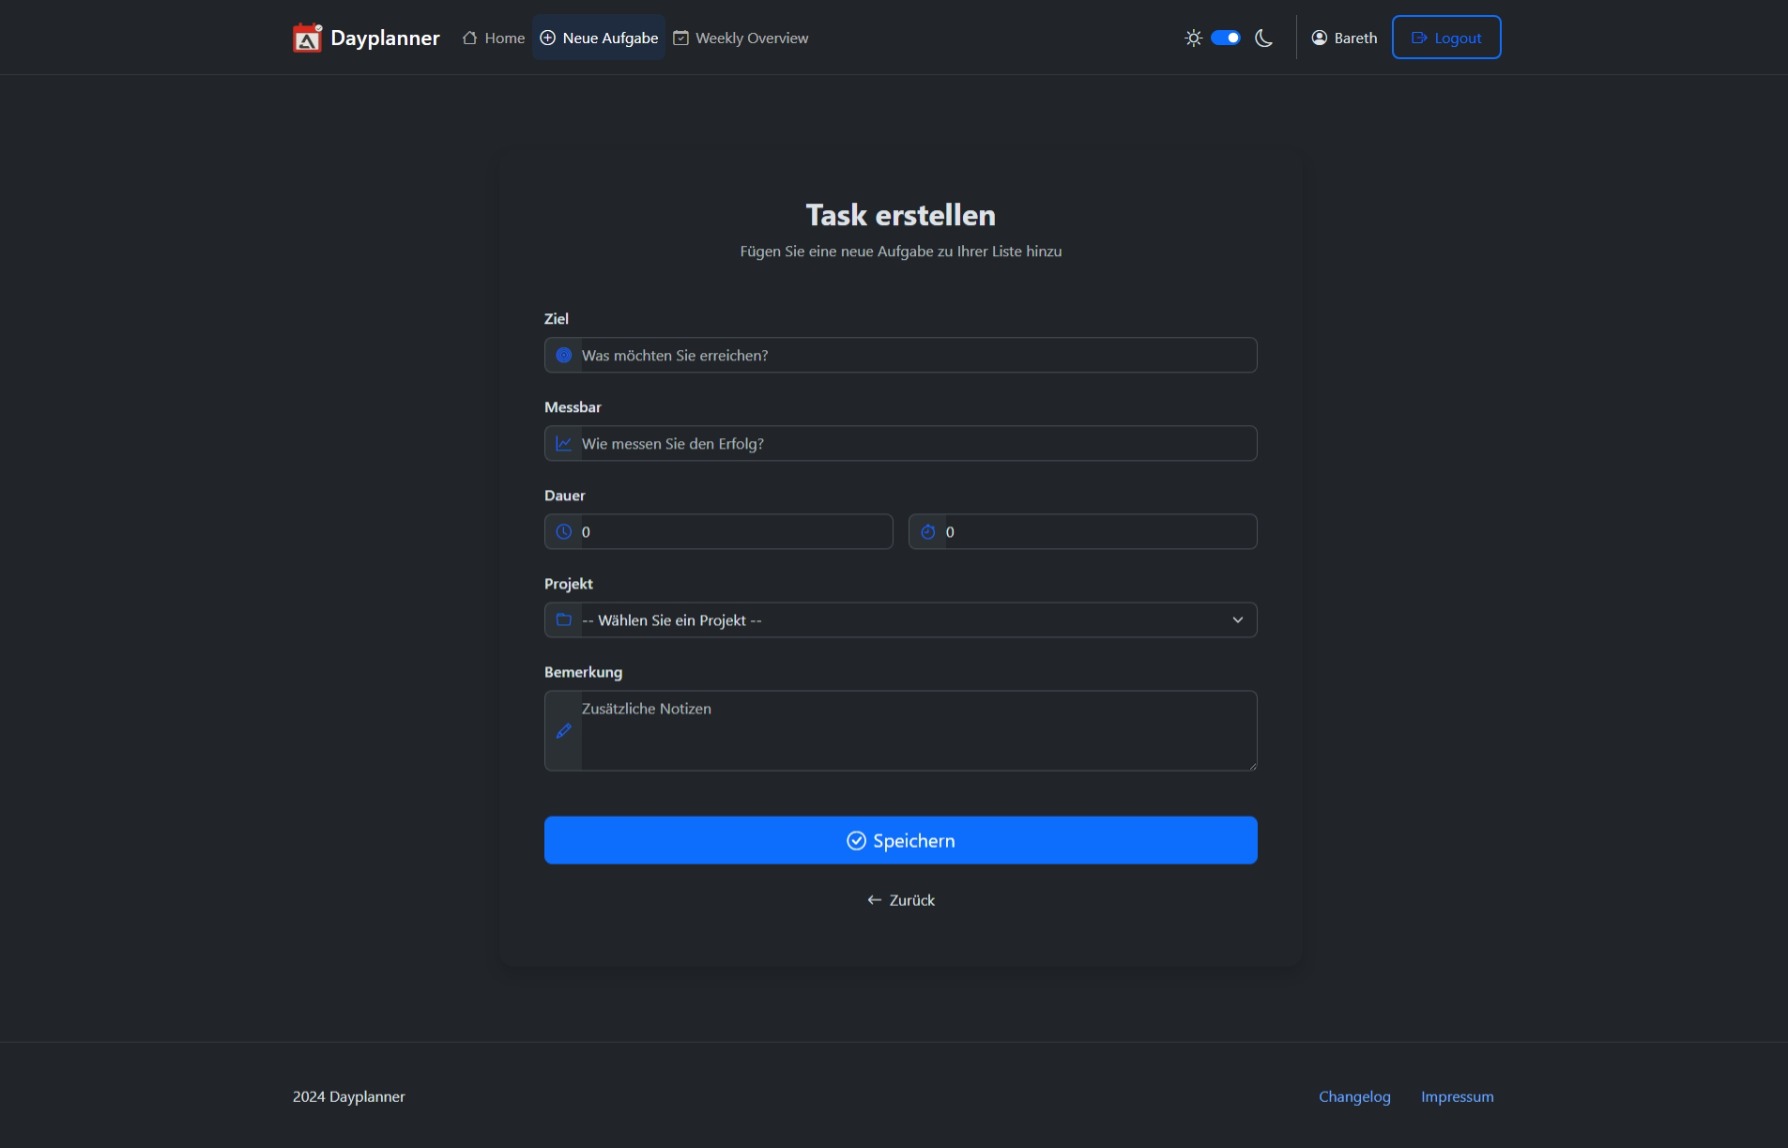The width and height of the screenshot is (1788, 1148).
Task: Click the user avatar icon next to Bareth
Action: (x=1319, y=38)
